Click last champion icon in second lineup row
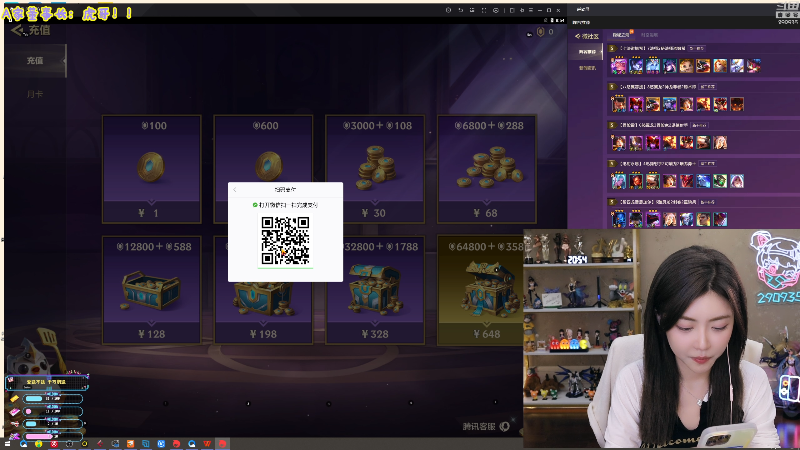 (x=737, y=104)
